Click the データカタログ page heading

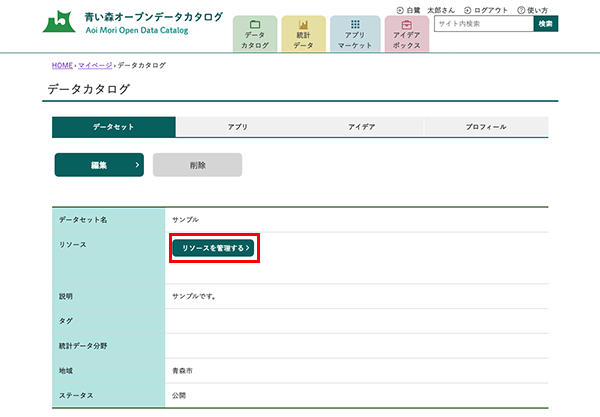pos(88,89)
